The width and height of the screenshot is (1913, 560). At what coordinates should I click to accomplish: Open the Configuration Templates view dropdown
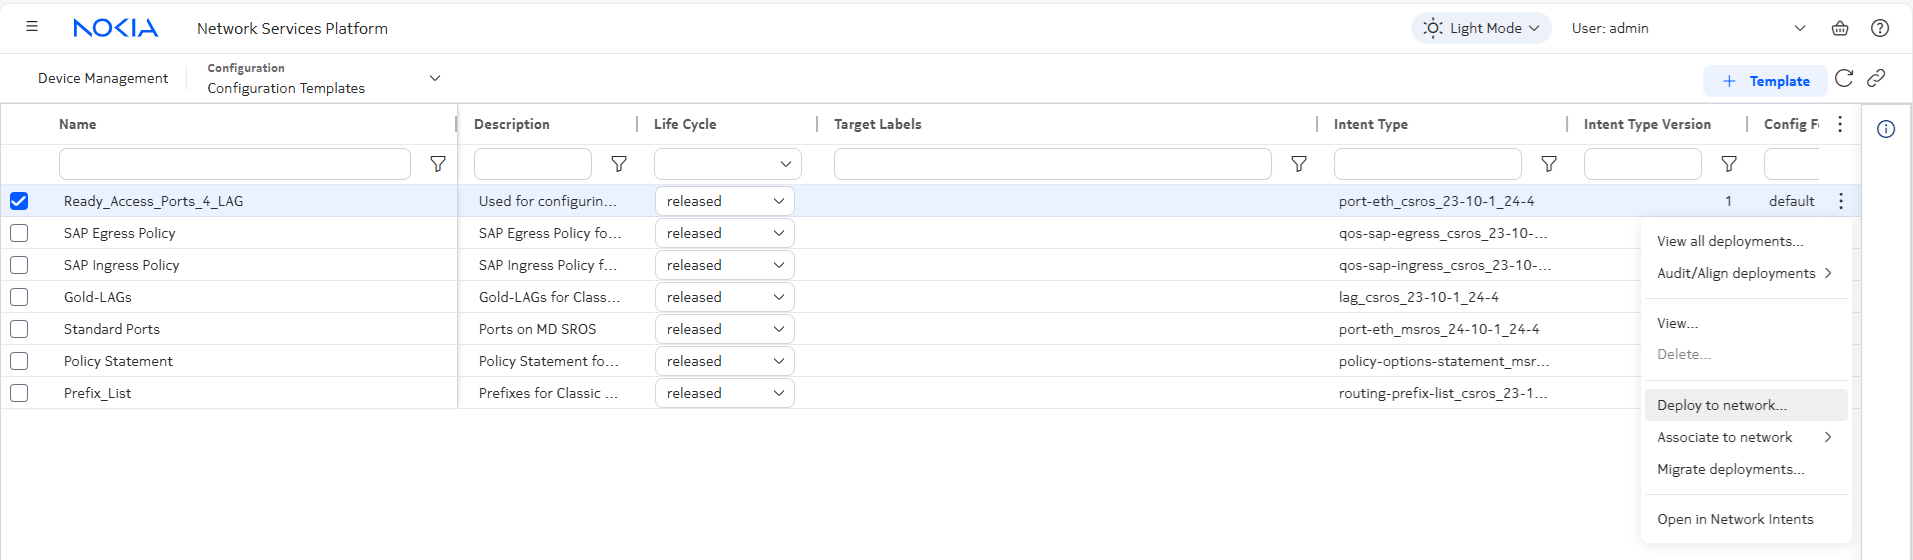pyautogui.click(x=434, y=78)
